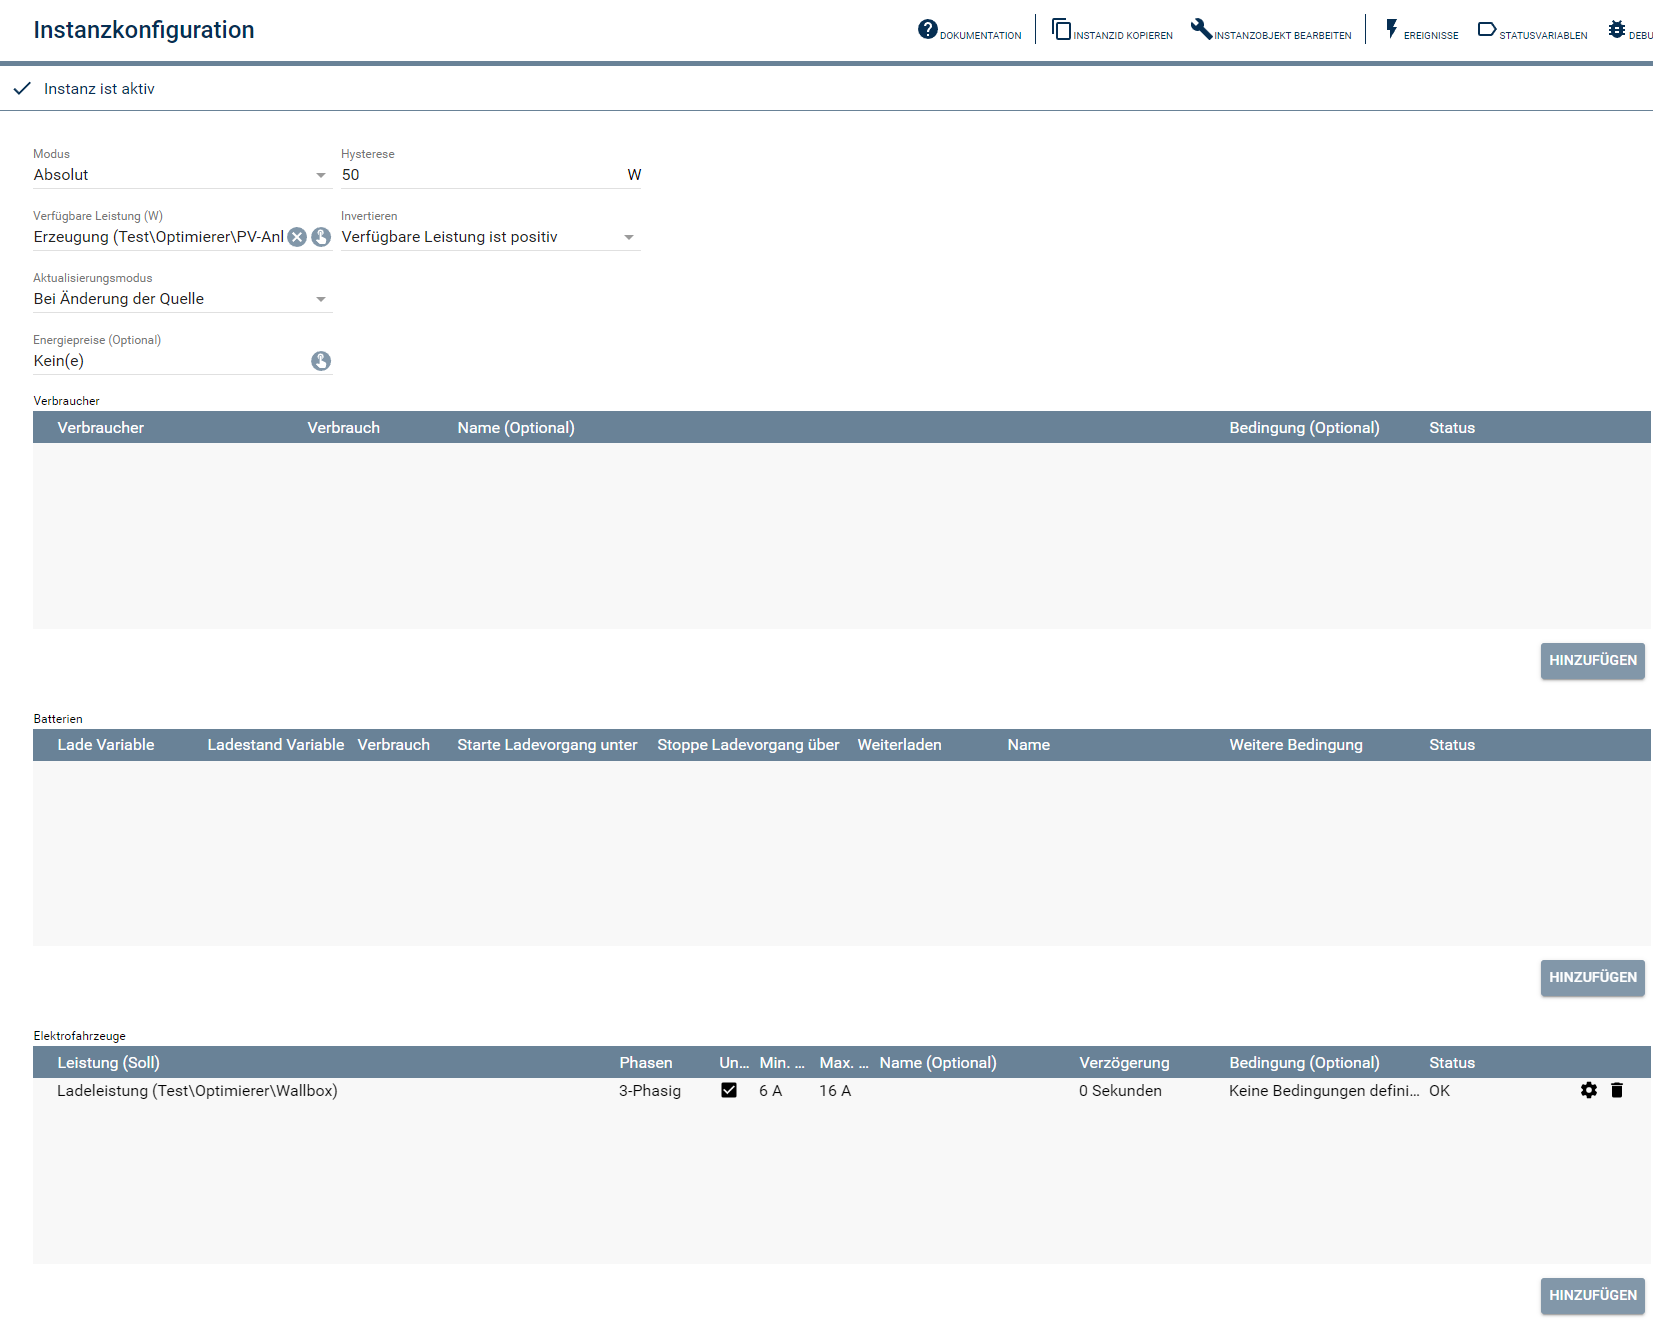The image size is (1653, 1335).
Task: Select the Ladeleistung (Test\Optimierer\Wallbox) cell
Action: coord(197,1091)
